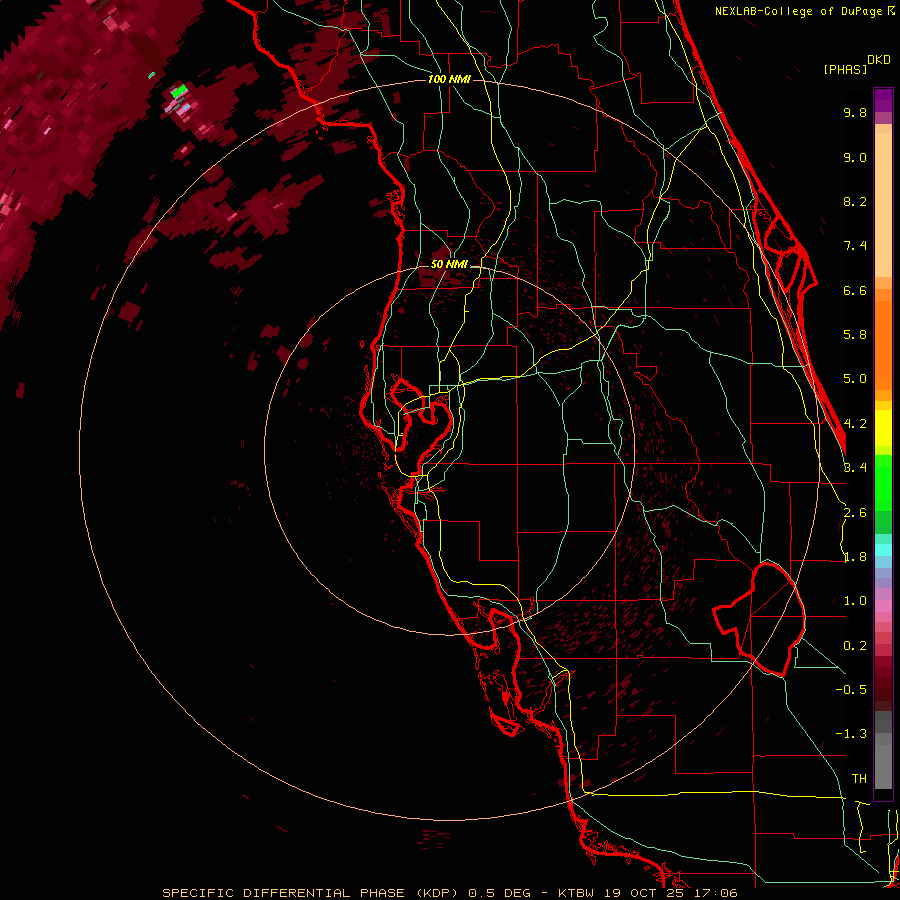The height and width of the screenshot is (900, 900).
Task: Click the -1.3 value on color scale
Action: (x=851, y=734)
